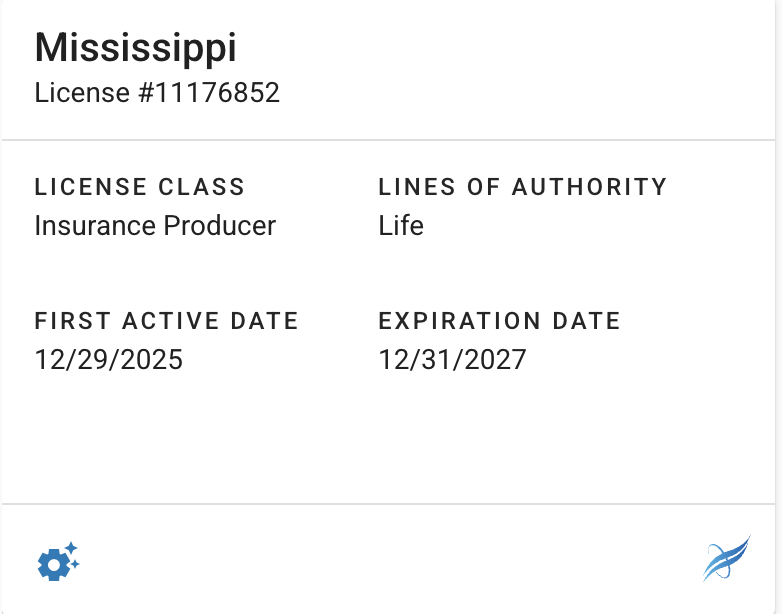
Task: Select the Insurance Producer value
Action: (155, 226)
